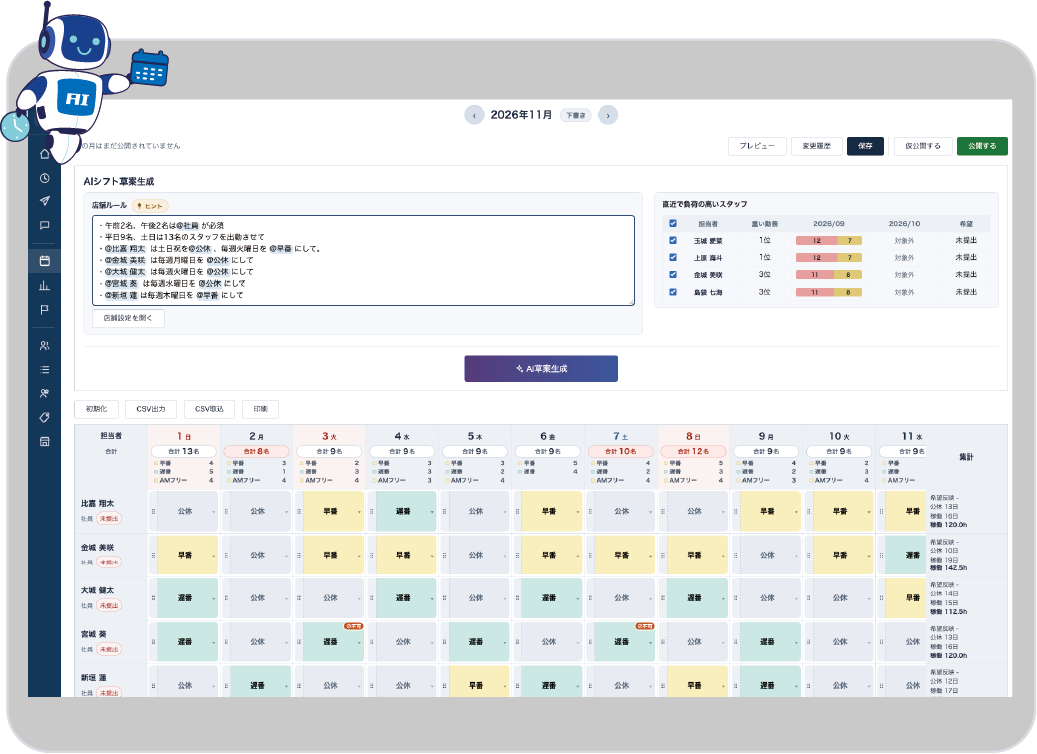Uncheck the 金城 美咲 checkbox in load table

point(673,274)
